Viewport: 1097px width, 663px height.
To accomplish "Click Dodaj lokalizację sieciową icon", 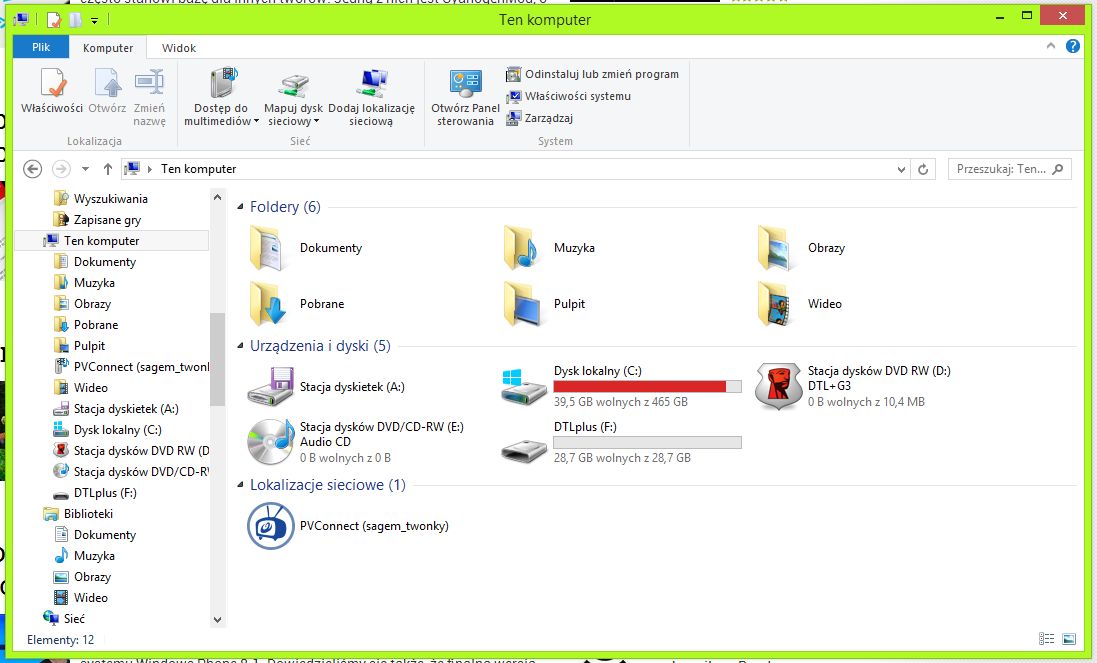I will (371, 83).
